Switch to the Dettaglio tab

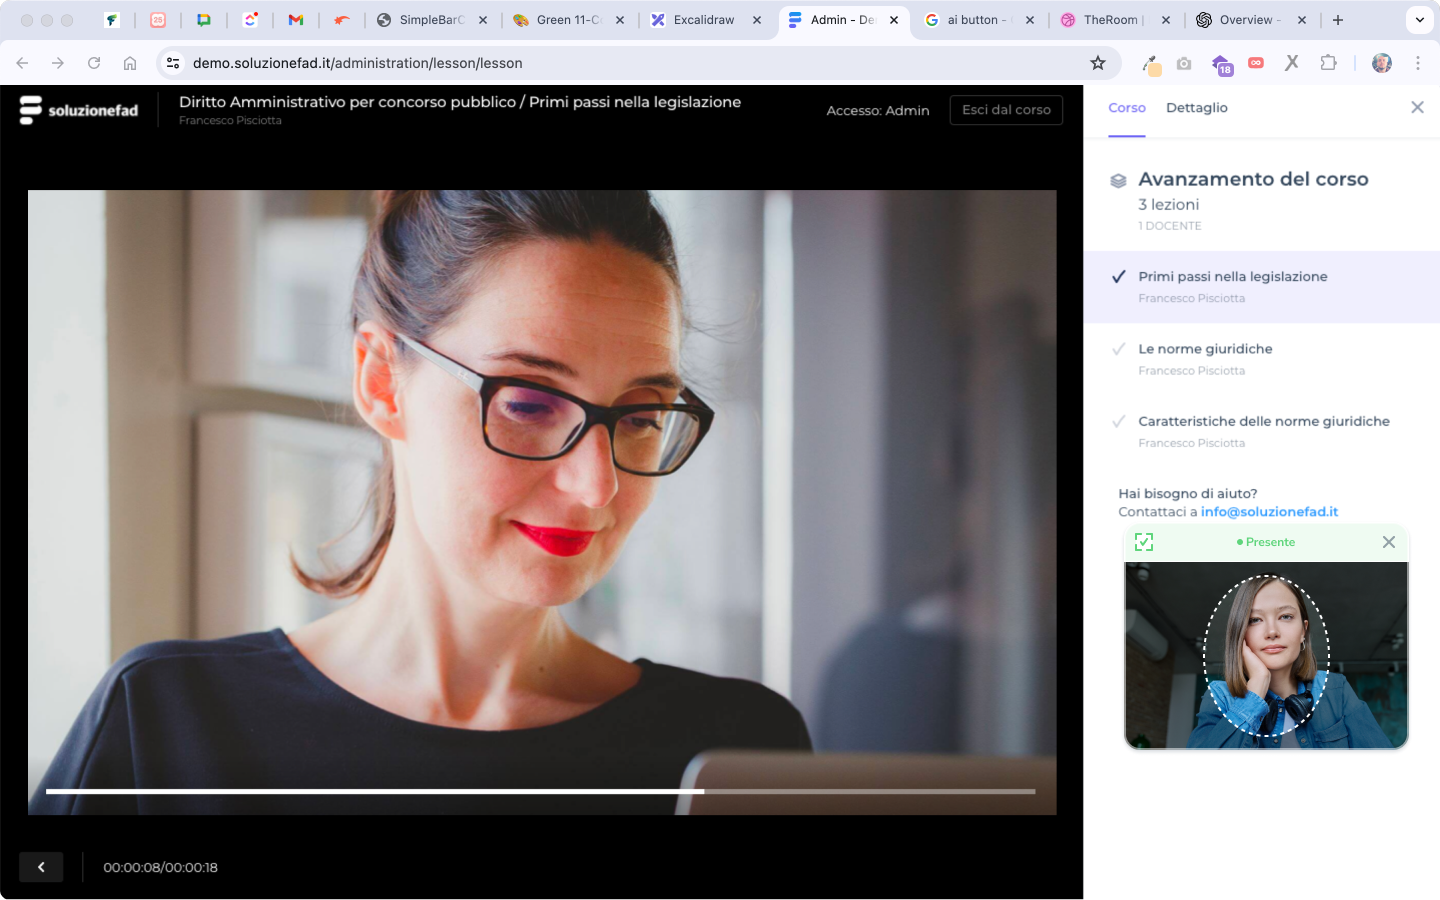1196,108
